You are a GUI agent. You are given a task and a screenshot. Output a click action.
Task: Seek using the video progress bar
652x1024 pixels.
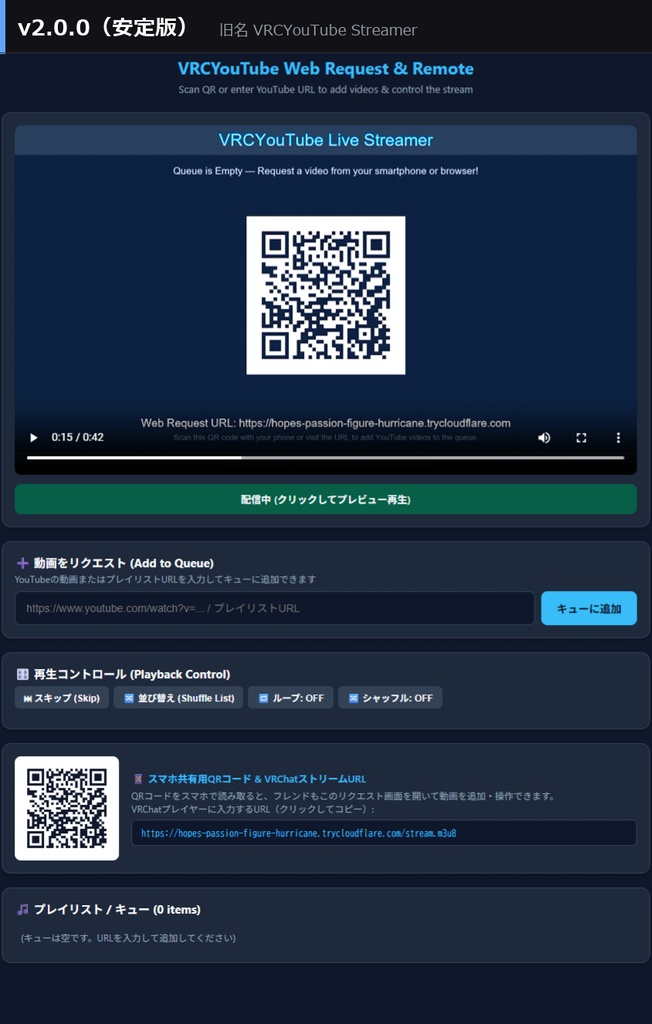pyautogui.click(x=325, y=458)
